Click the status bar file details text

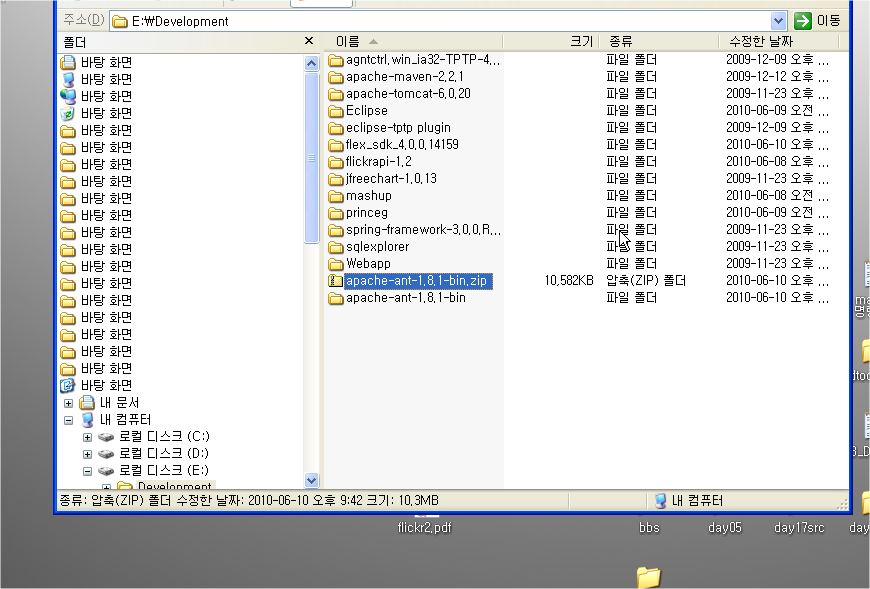[x=249, y=501]
